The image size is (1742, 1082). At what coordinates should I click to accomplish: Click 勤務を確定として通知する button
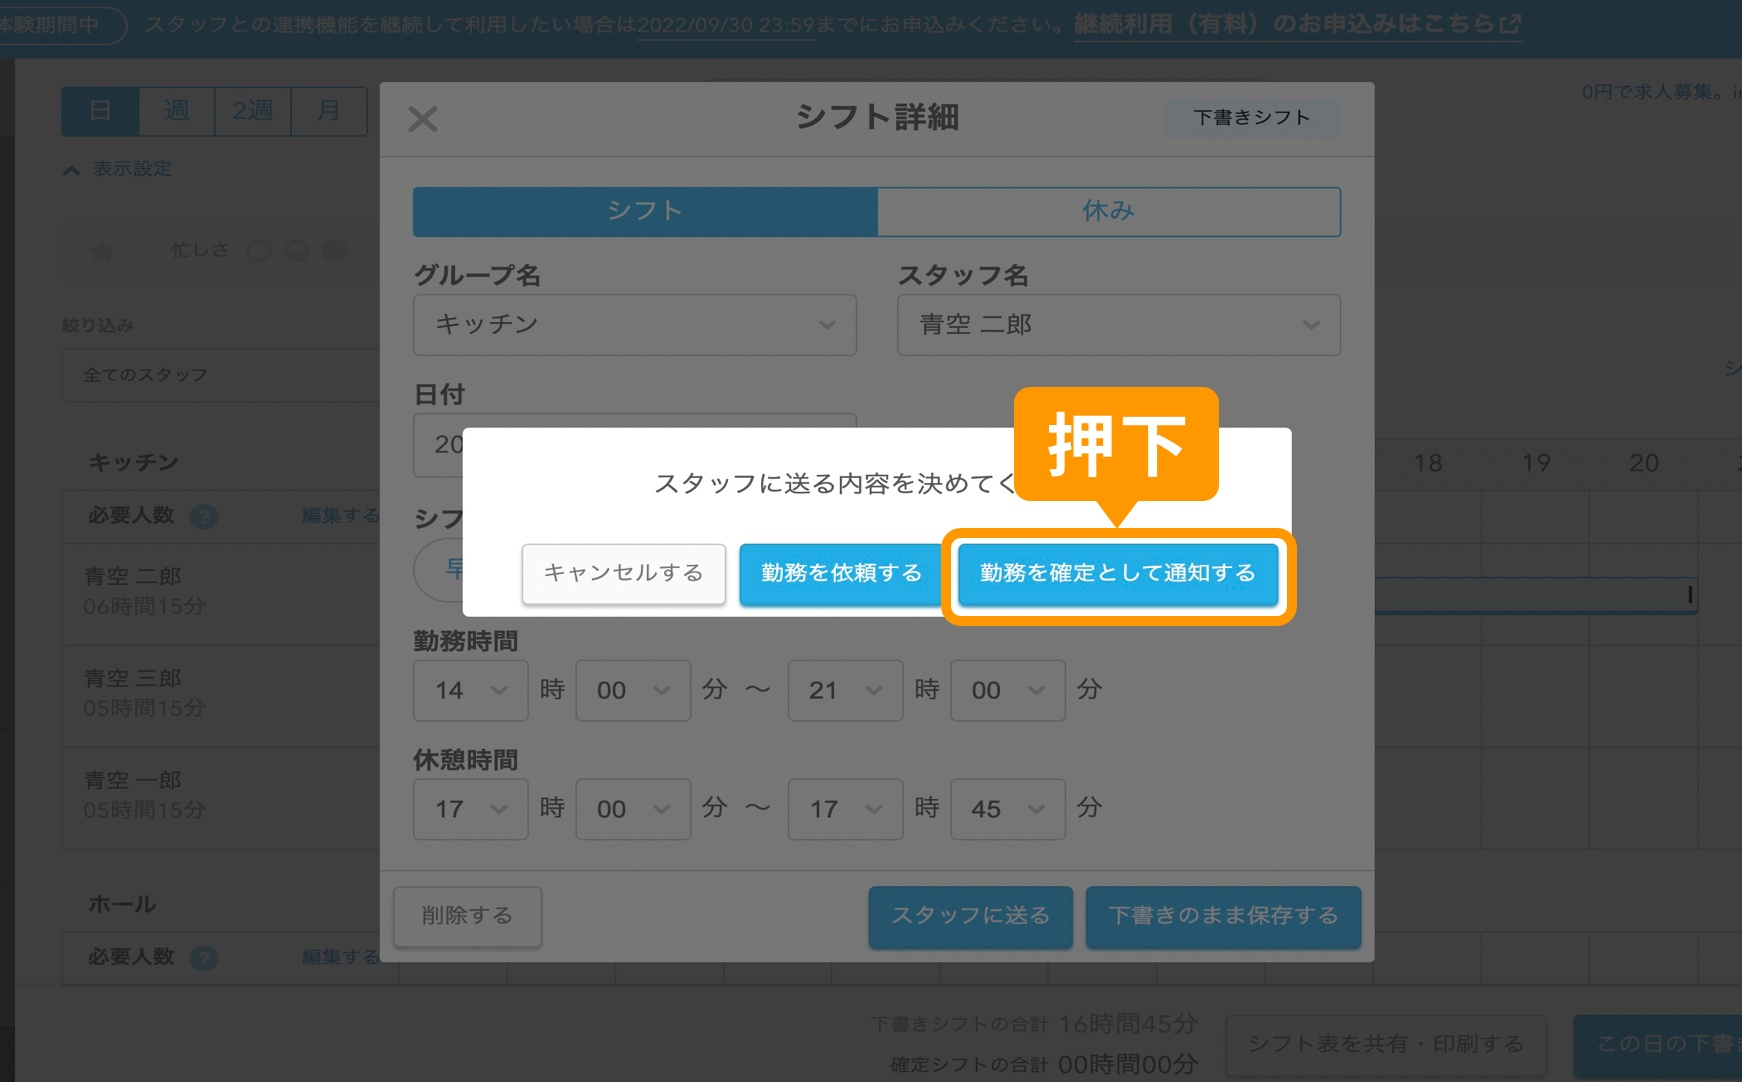pyautogui.click(x=1117, y=574)
